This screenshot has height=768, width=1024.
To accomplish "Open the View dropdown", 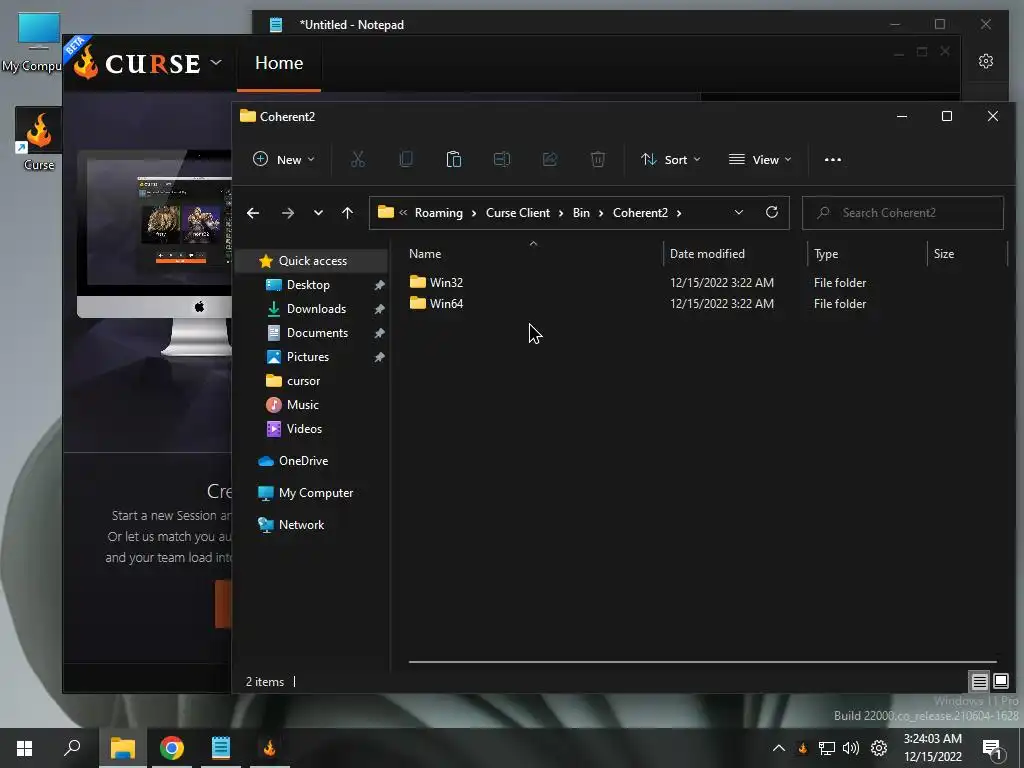I will (x=760, y=159).
